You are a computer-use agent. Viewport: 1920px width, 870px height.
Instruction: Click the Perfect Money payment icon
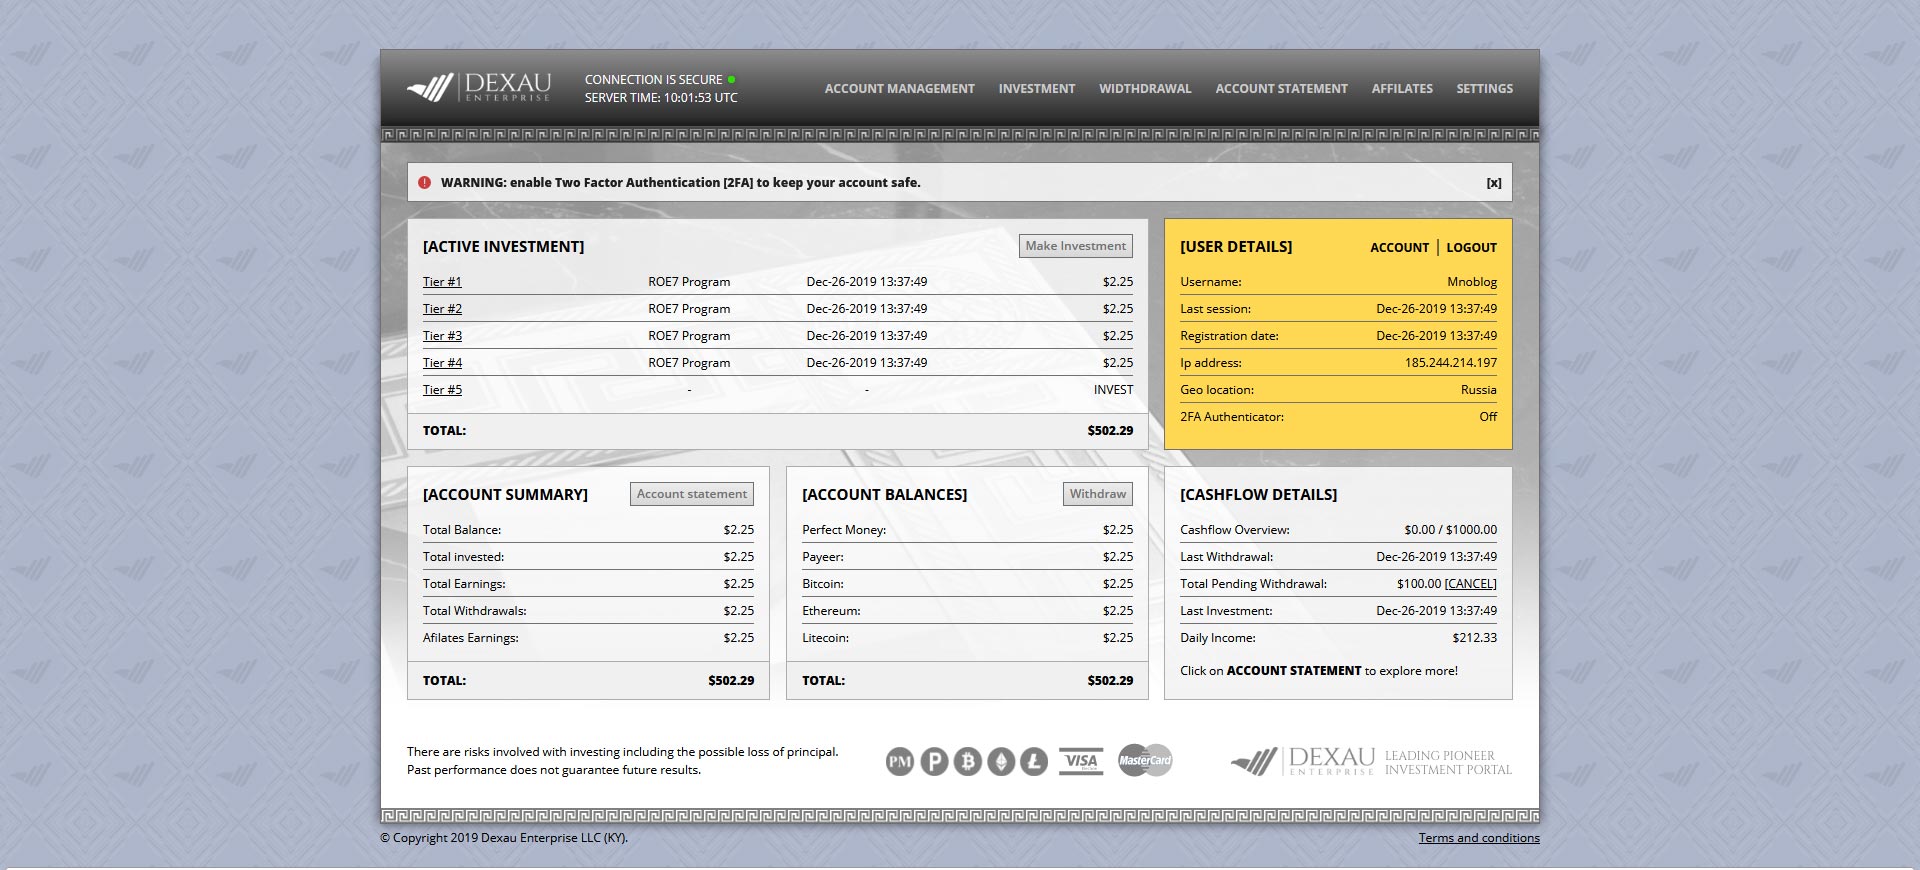point(900,762)
